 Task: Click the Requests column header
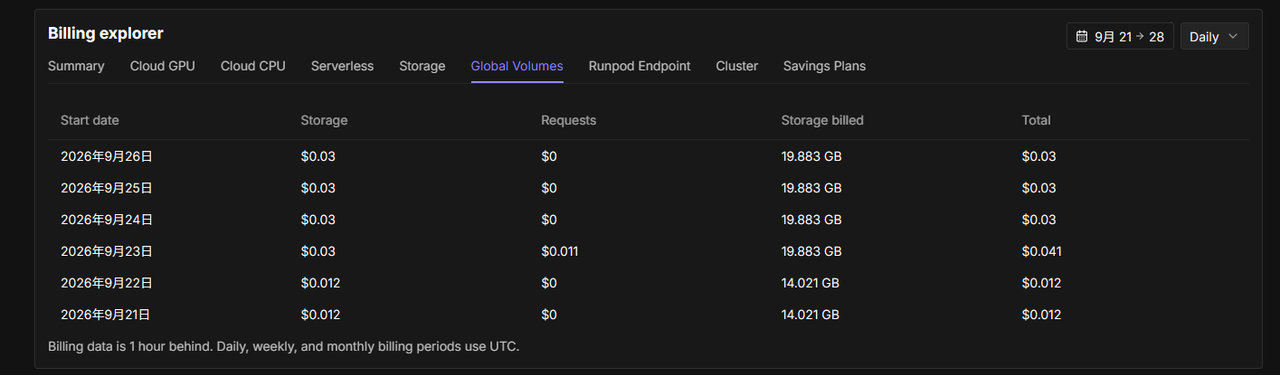click(x=568, y=120)
